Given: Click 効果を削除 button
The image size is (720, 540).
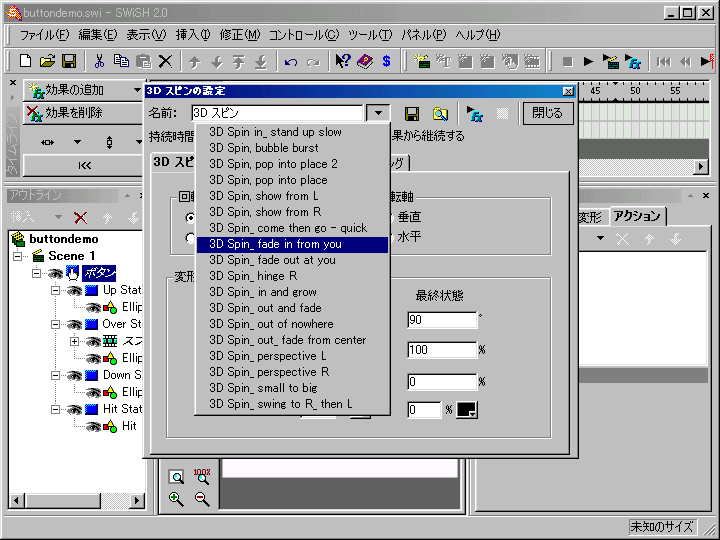Looking at the screenshot, I should 83,113.
